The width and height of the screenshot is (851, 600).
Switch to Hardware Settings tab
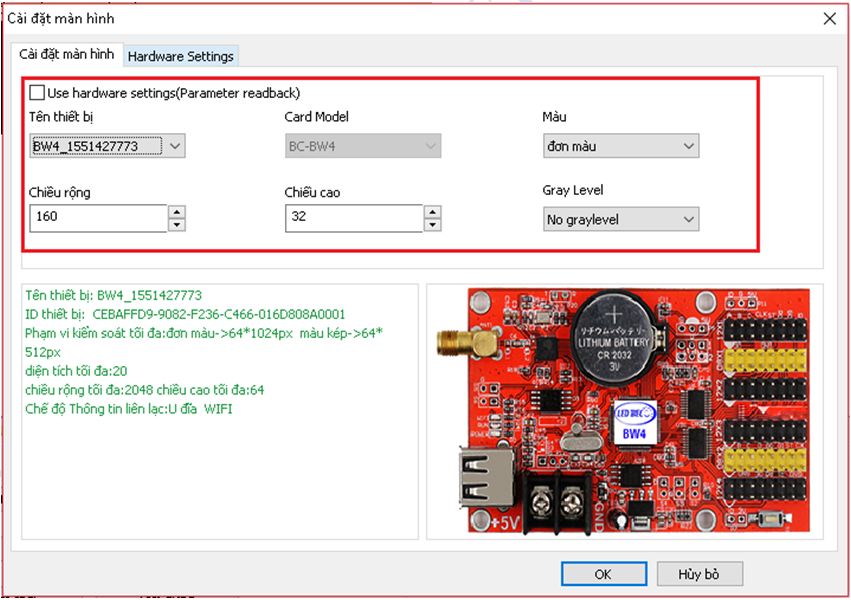(x=181, y=56)
